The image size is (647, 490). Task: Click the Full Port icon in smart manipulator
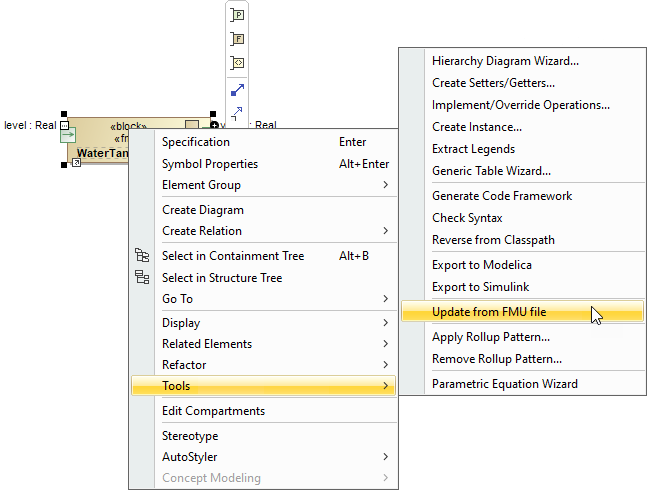237,39
